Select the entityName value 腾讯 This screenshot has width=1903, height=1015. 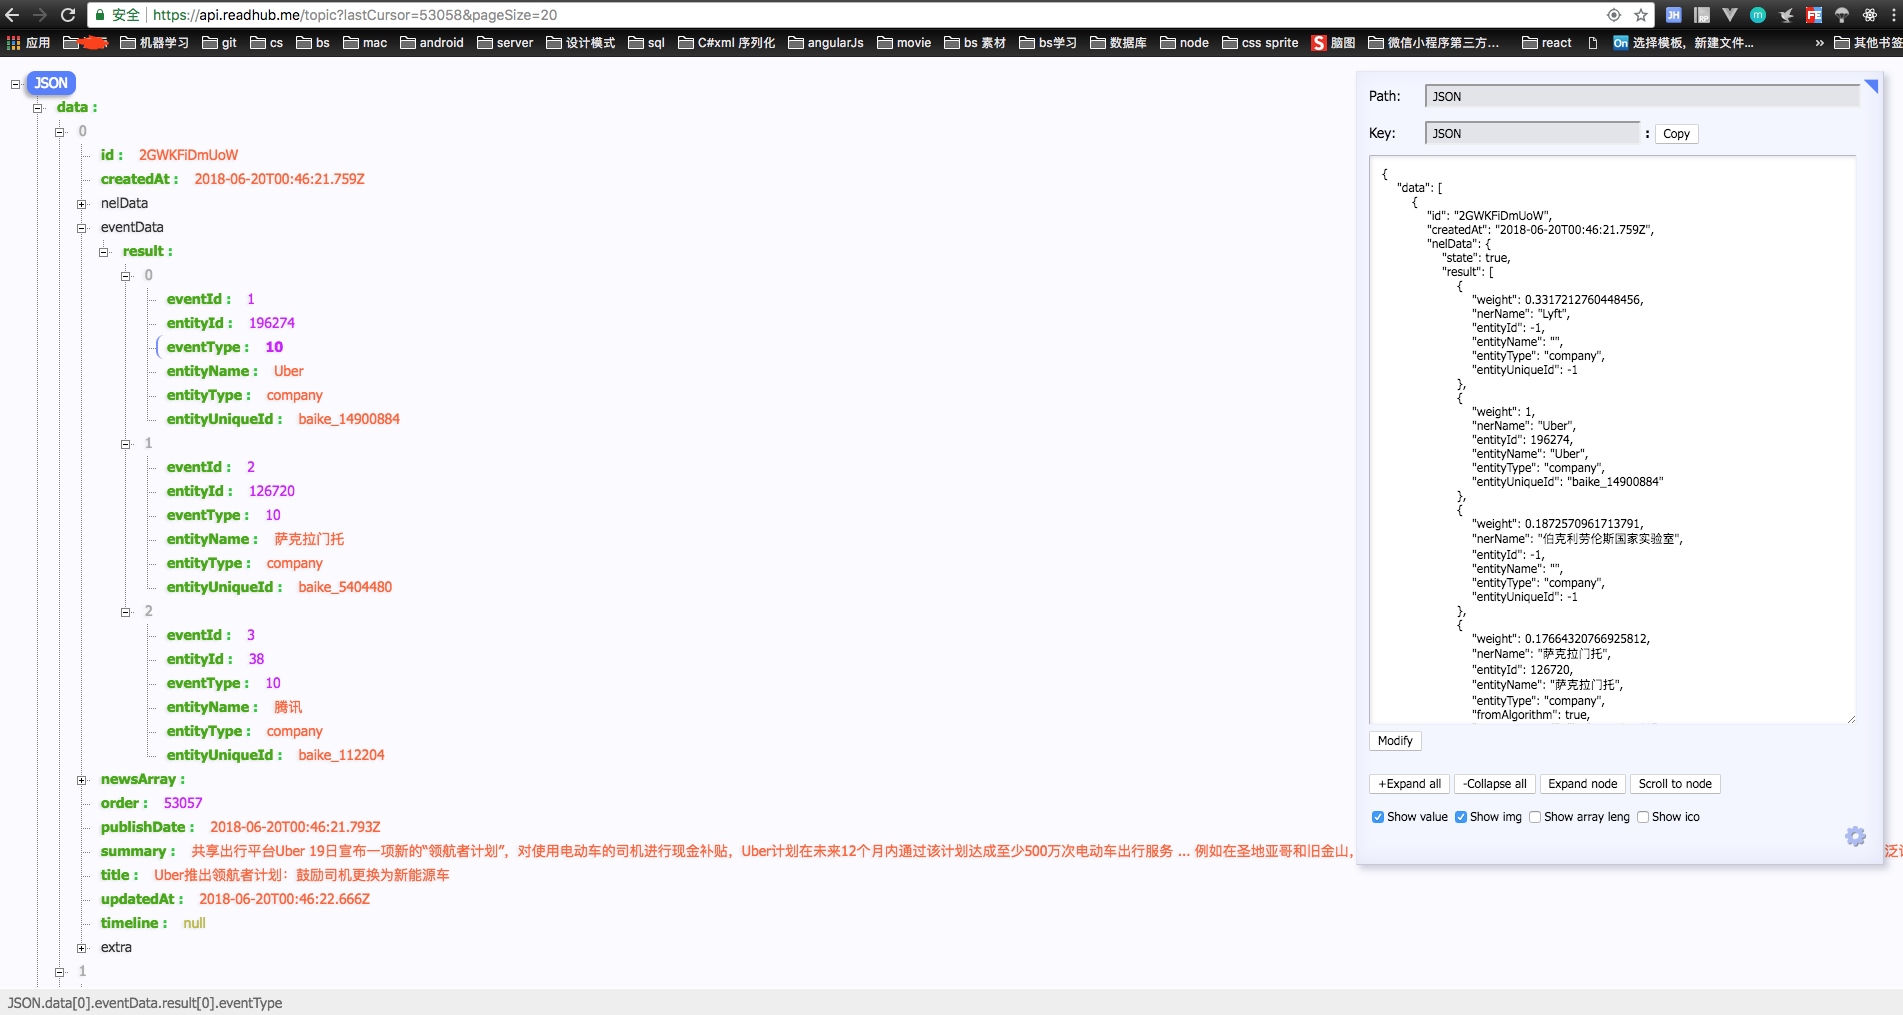tap(288, 707)
